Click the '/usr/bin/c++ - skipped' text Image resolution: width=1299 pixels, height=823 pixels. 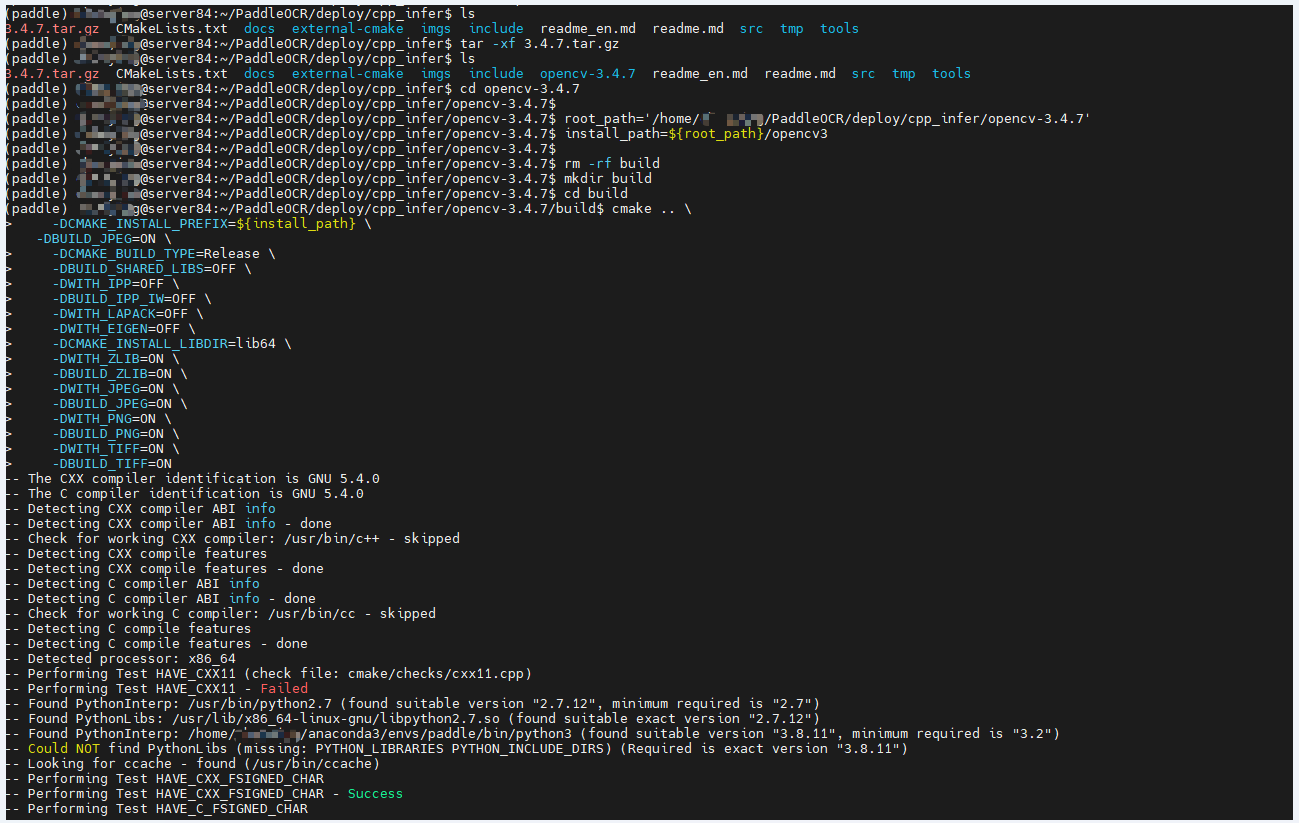click(372, 539)
